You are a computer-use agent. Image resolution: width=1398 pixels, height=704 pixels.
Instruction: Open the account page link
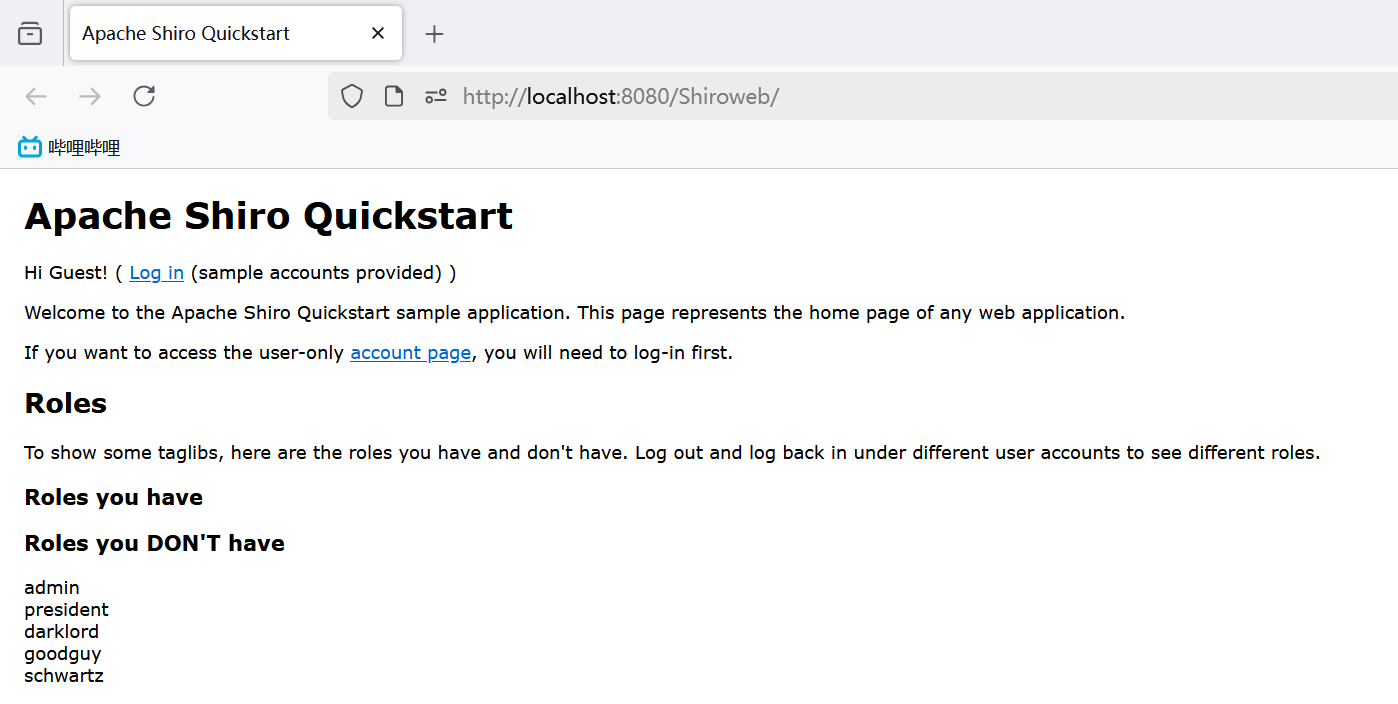(410, 353)
